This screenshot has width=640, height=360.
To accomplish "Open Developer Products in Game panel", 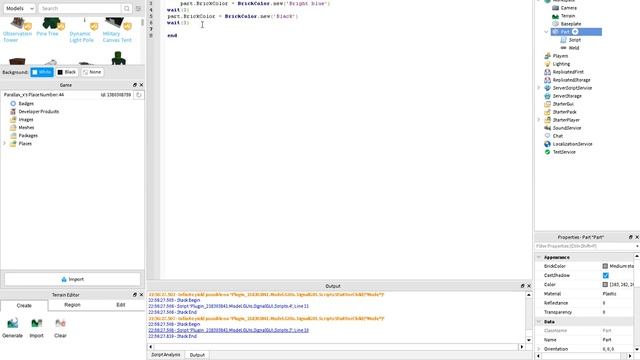I will point(39,111).
